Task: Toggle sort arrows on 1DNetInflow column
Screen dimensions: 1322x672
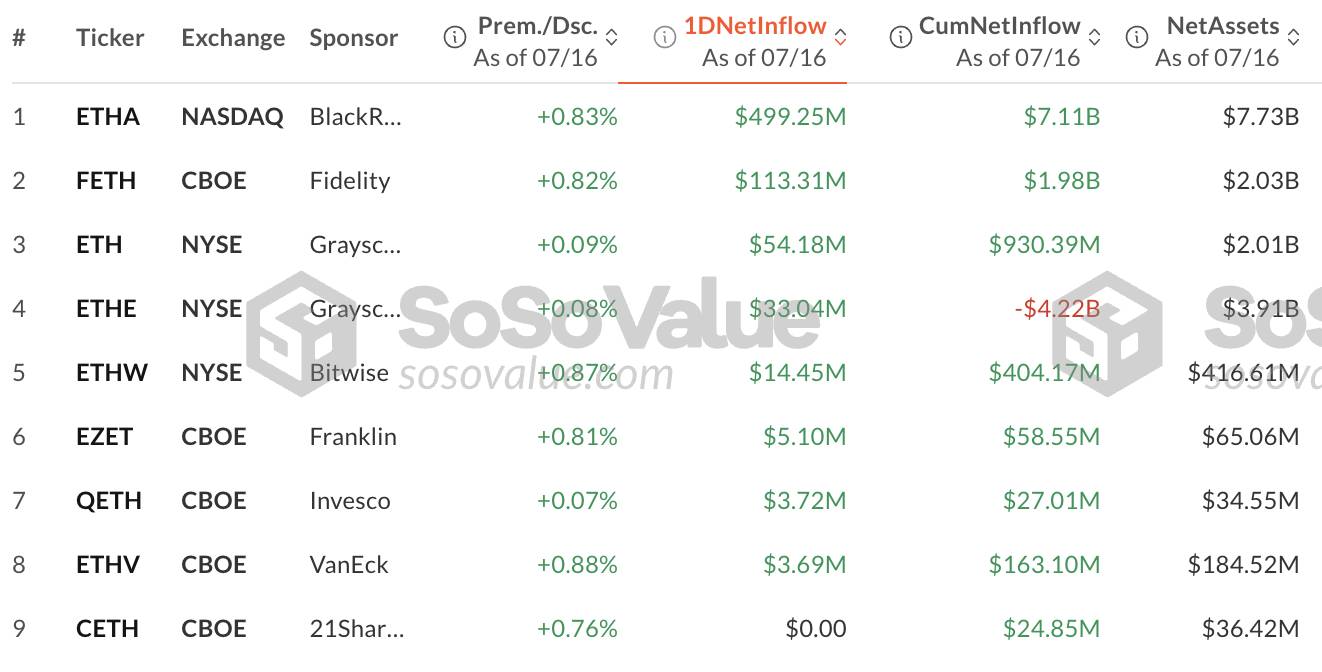Action: pyautogui.click(x=840, y=38)
